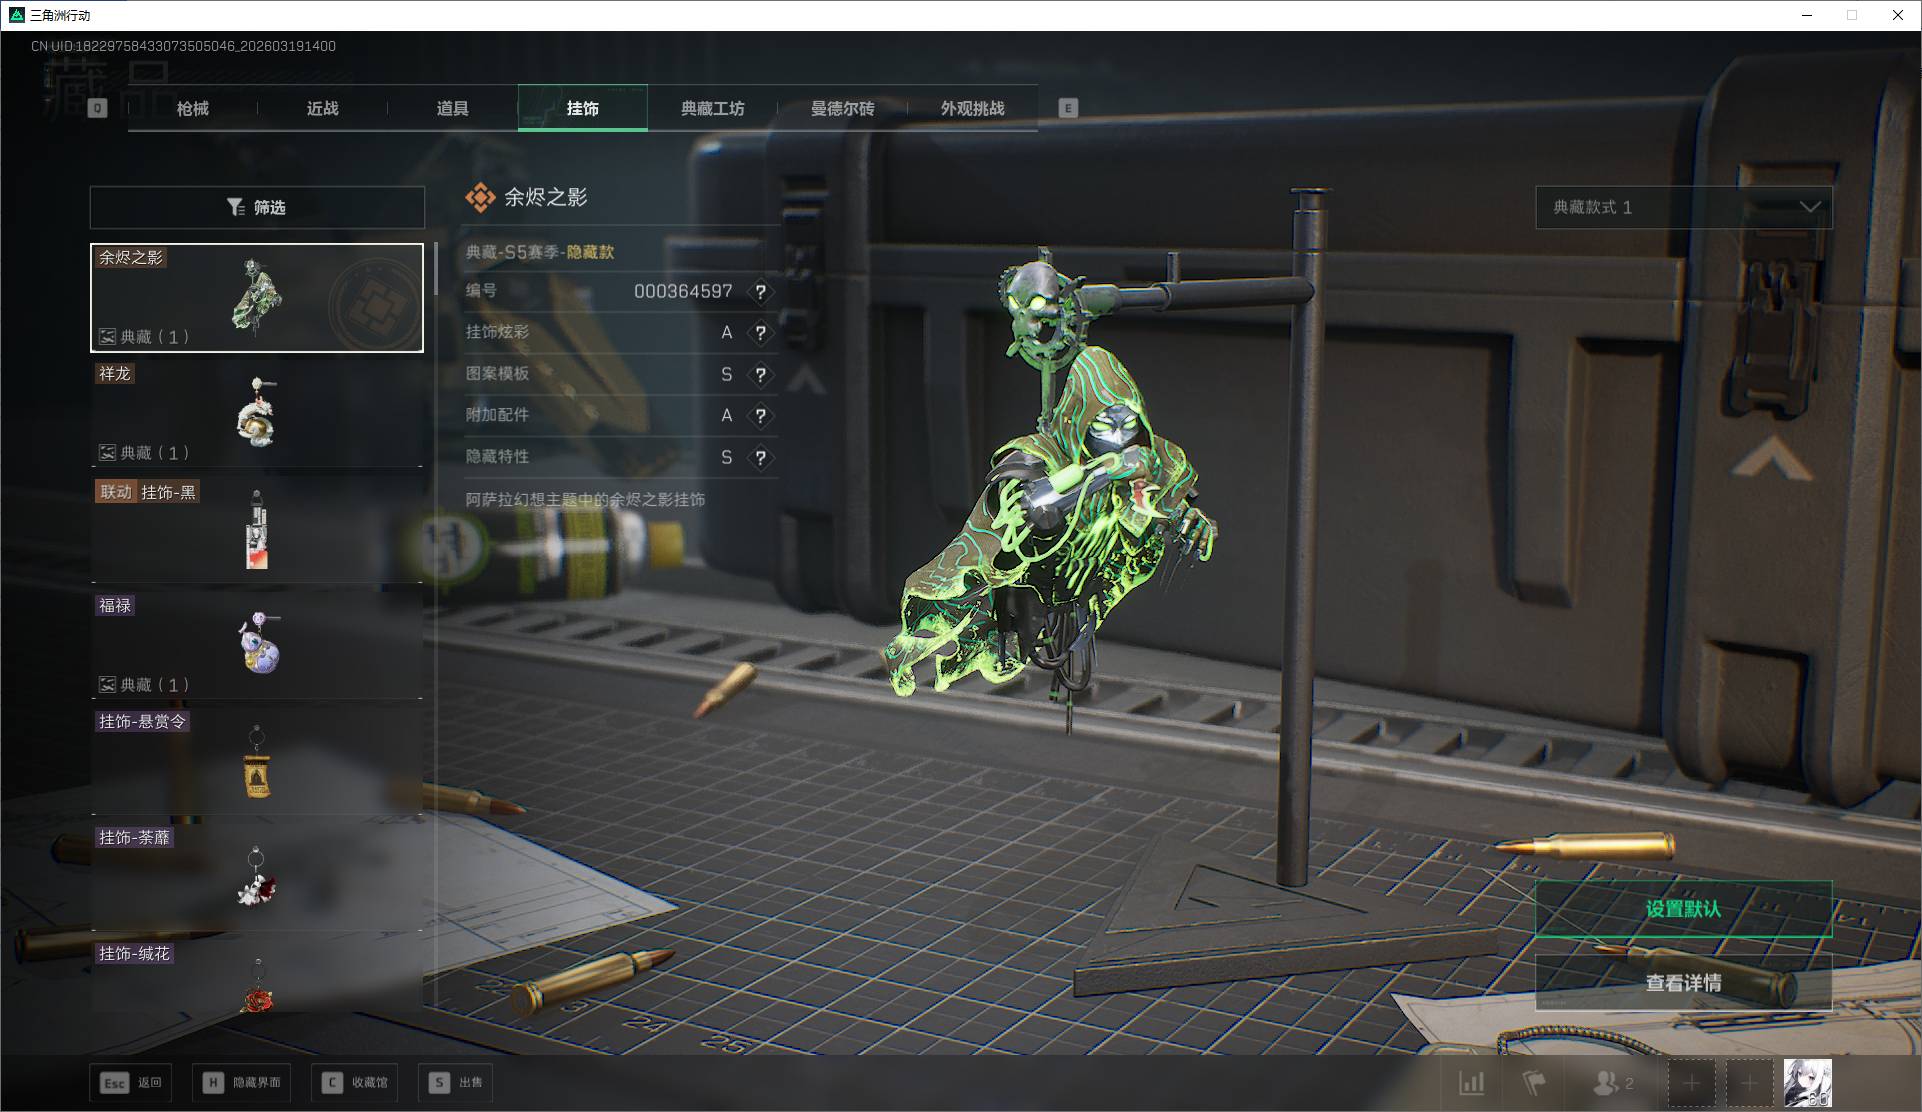Select the 联动 挂饰-黑 charm item
The height and width of the screenshot is (1112, 1922).
click(x=257, y=530)
